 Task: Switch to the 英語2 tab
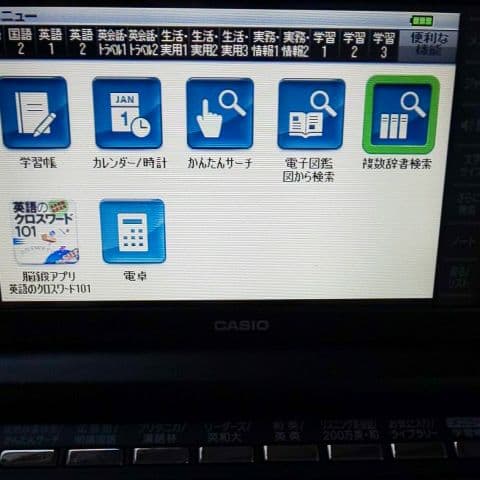click(81, 43)
